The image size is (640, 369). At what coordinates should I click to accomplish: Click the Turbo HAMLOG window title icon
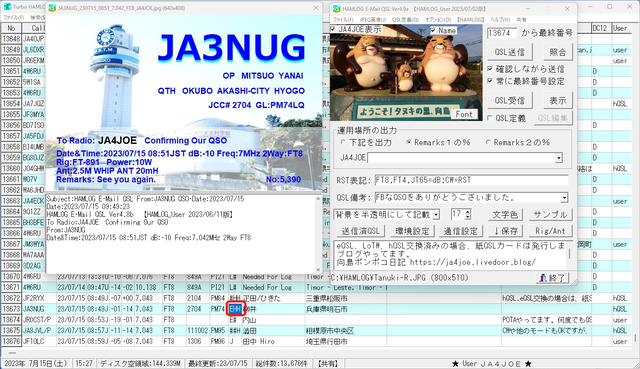coord(7,7)
